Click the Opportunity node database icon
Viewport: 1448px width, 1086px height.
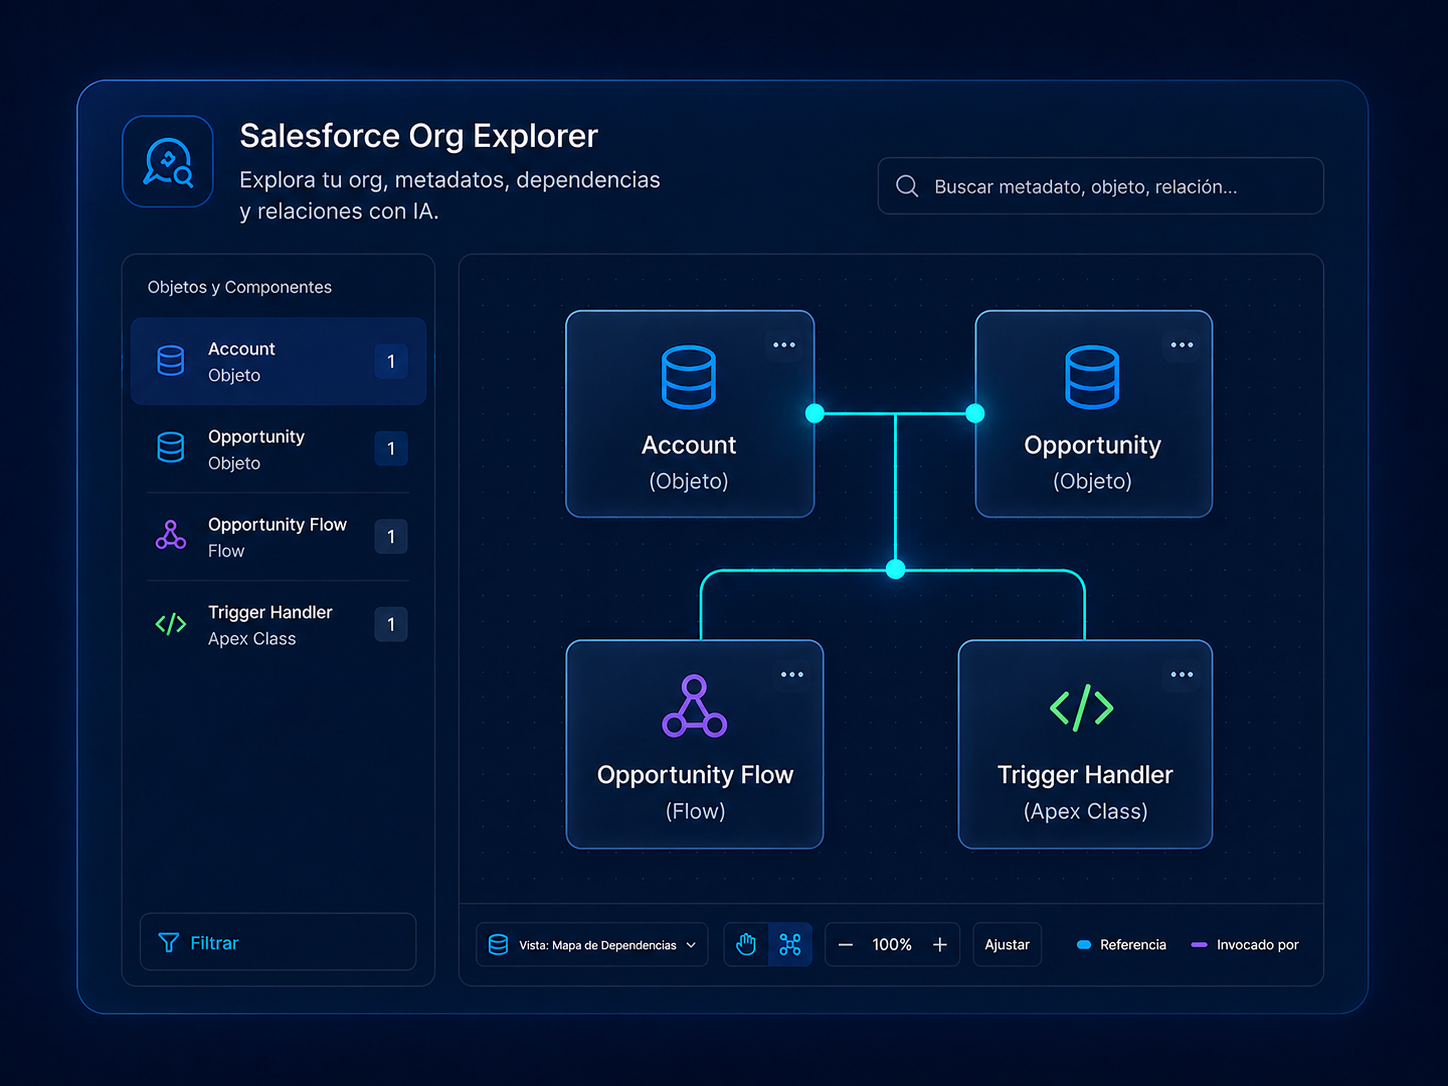tap(1092, 378)
